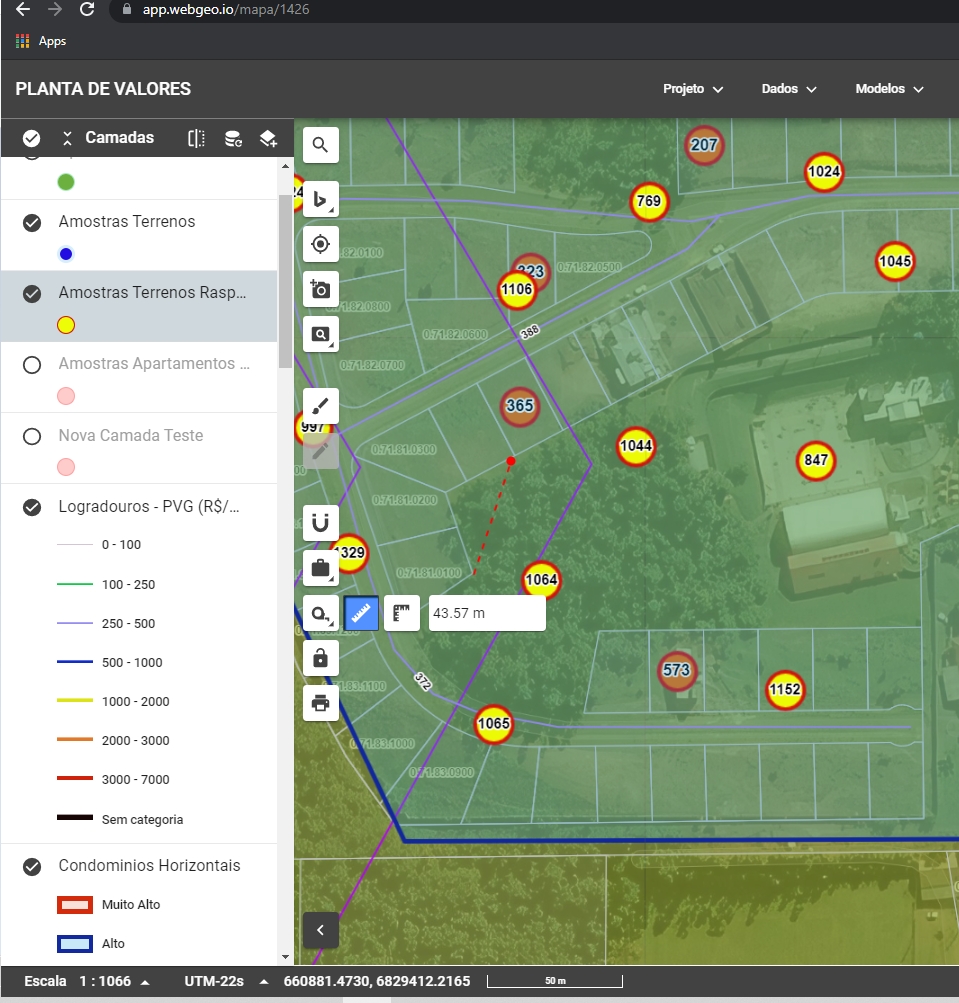Open the Dados menu
The image size is (959, 1003).
click(x=789, y=89)
